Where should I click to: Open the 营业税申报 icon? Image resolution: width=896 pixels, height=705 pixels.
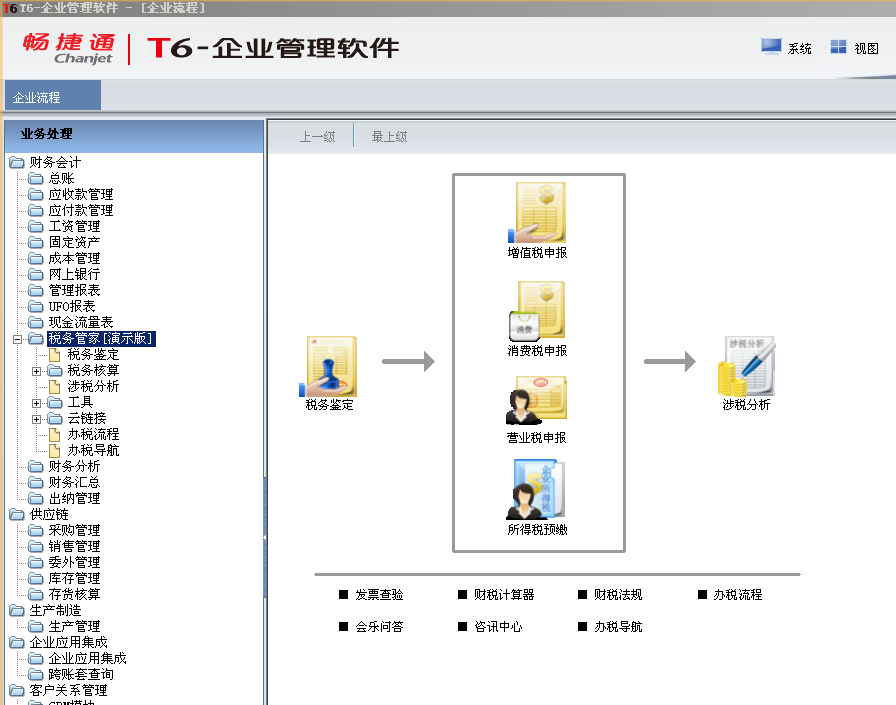(537, 400)
